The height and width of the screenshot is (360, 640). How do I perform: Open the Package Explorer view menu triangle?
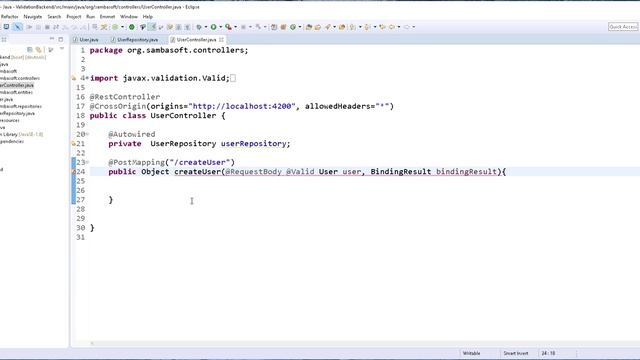tap(62, 49)
